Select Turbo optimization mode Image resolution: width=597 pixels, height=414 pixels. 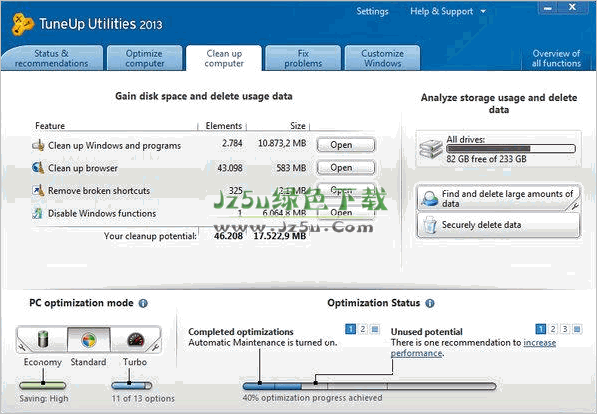pos(135,339)
